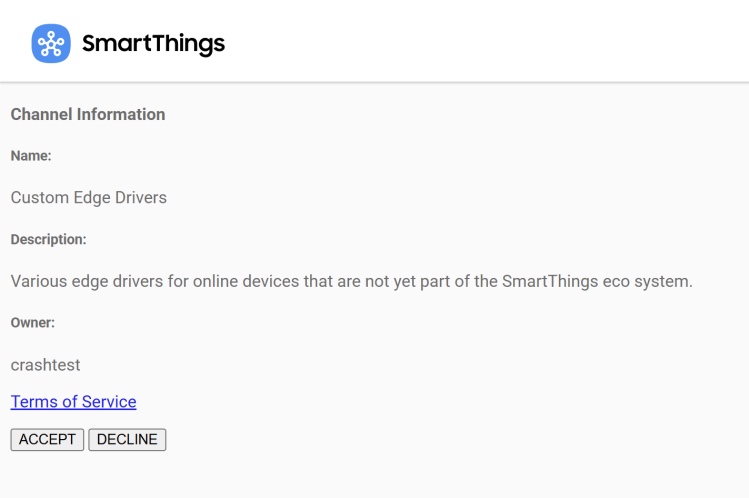
Task: Click the Description: field label
Action: click(x=48, y=240)
